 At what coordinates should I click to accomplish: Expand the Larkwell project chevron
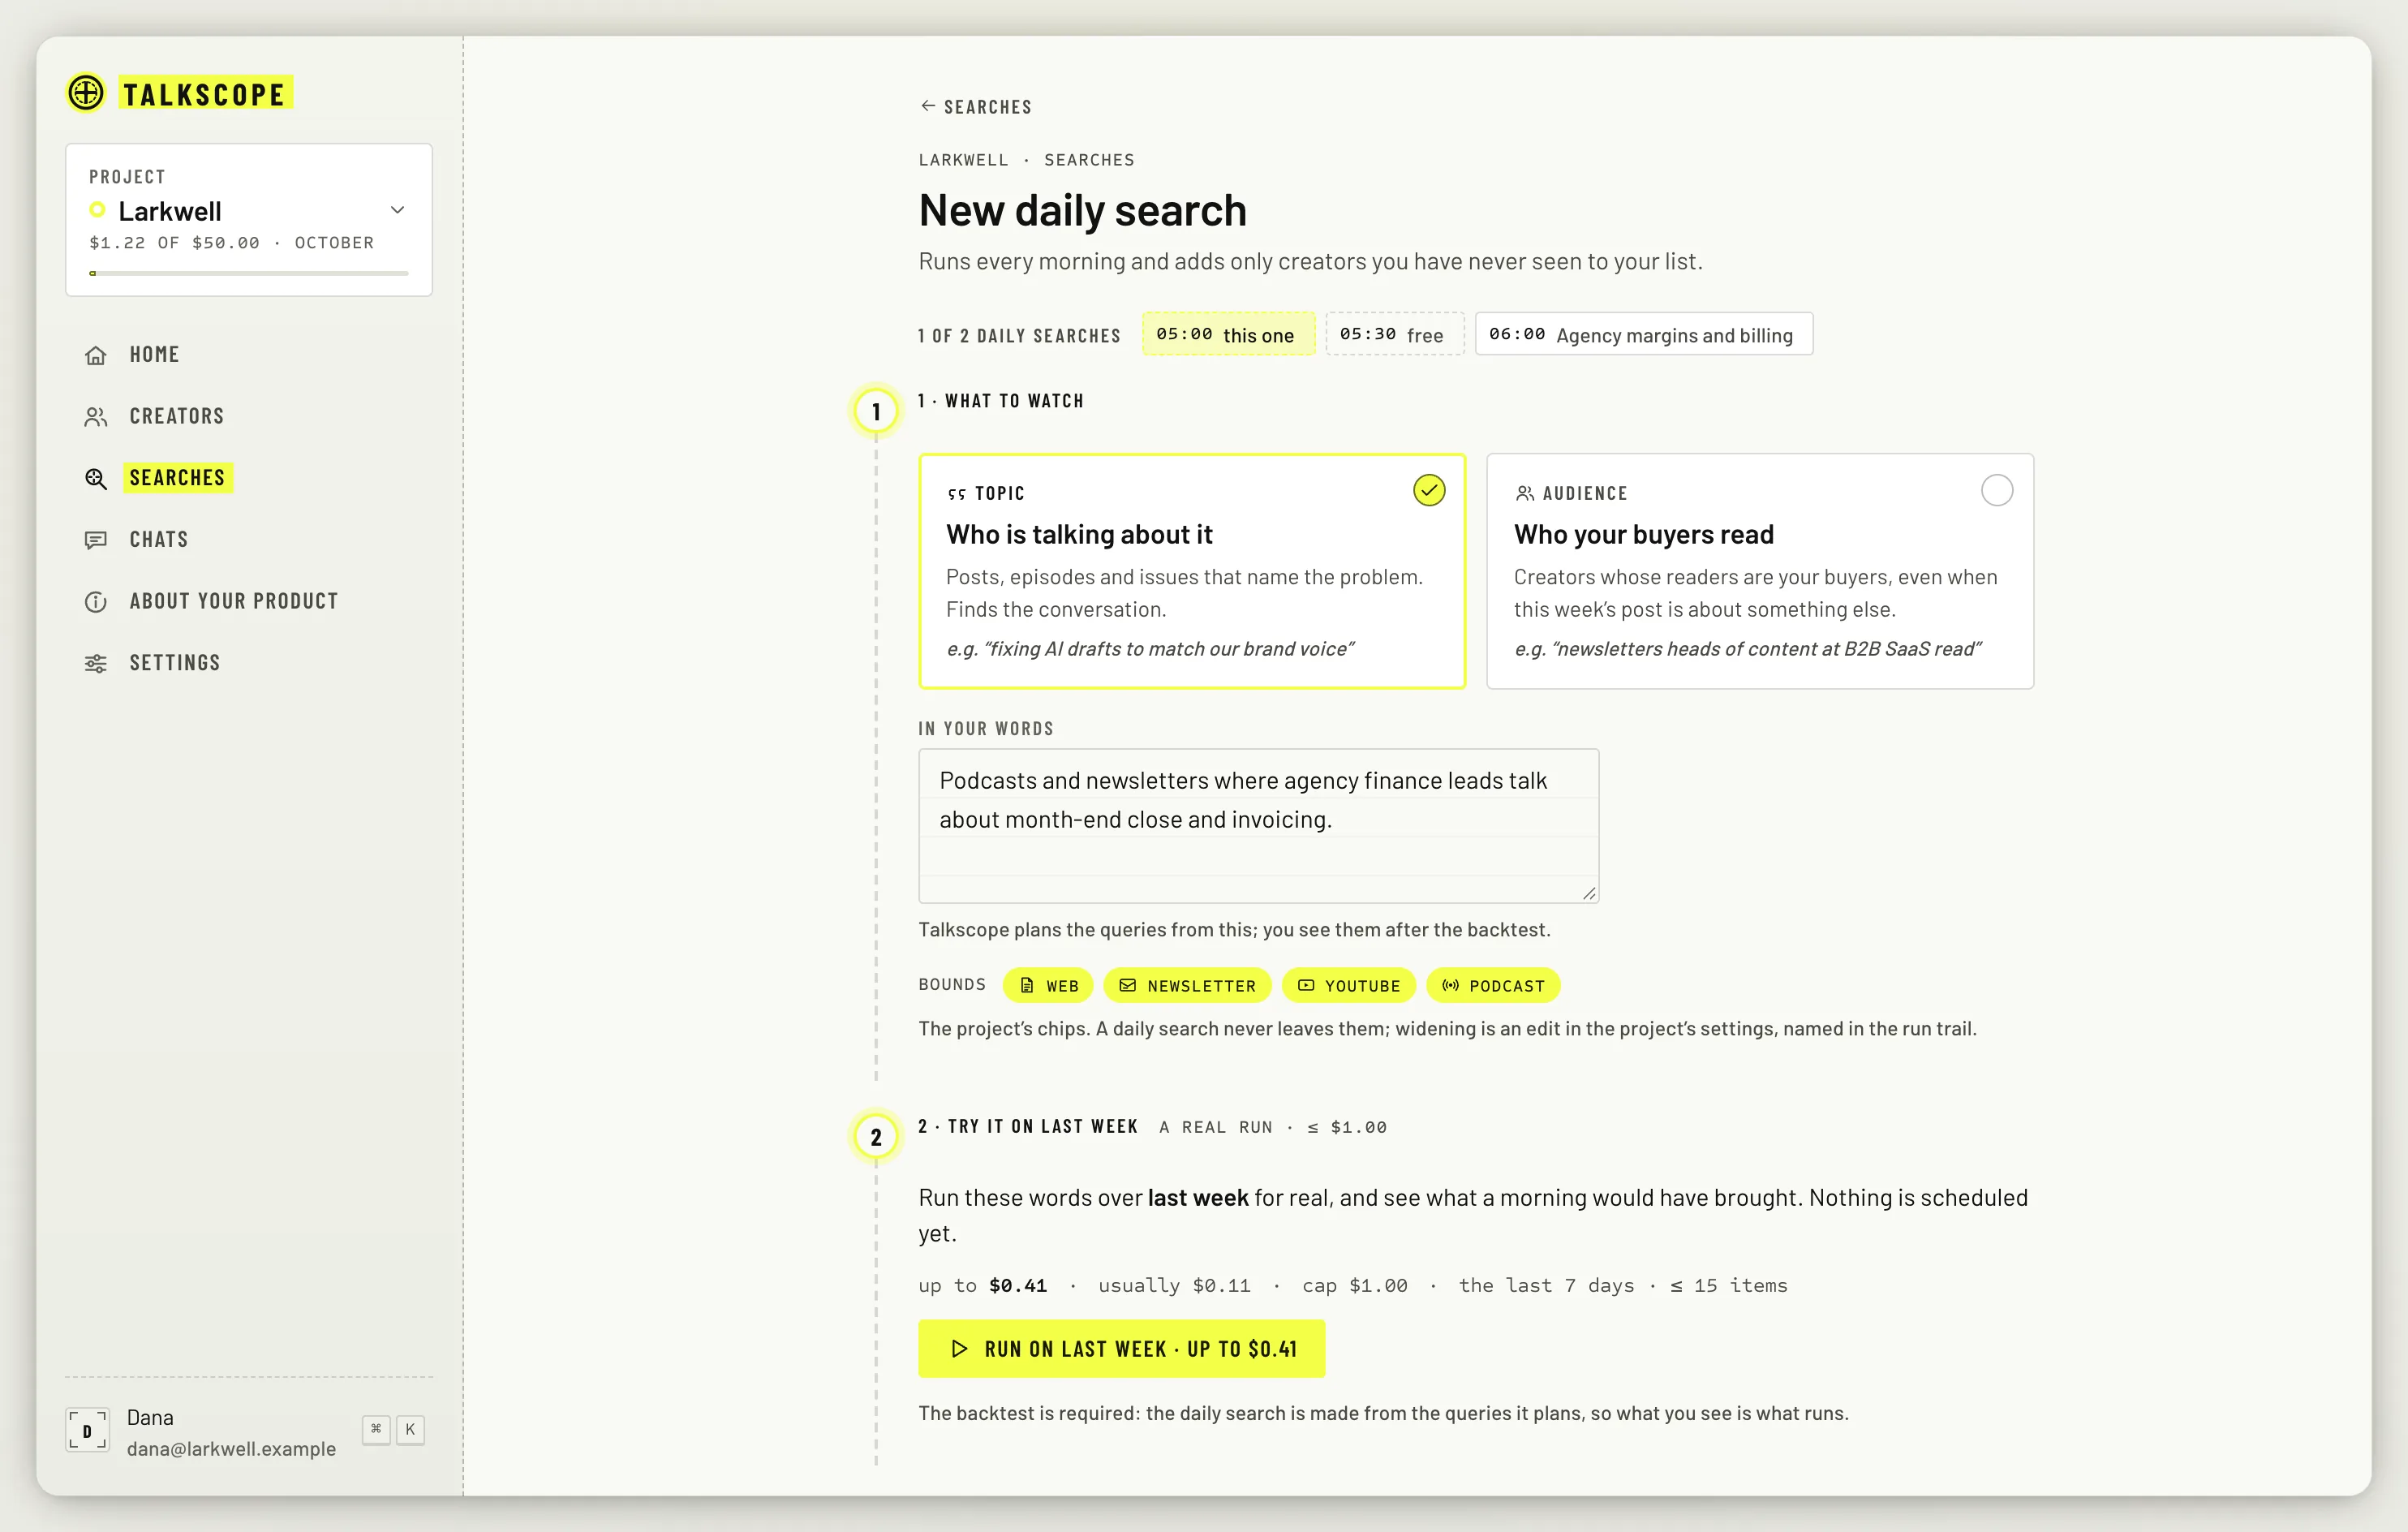[x=397, y=210]
